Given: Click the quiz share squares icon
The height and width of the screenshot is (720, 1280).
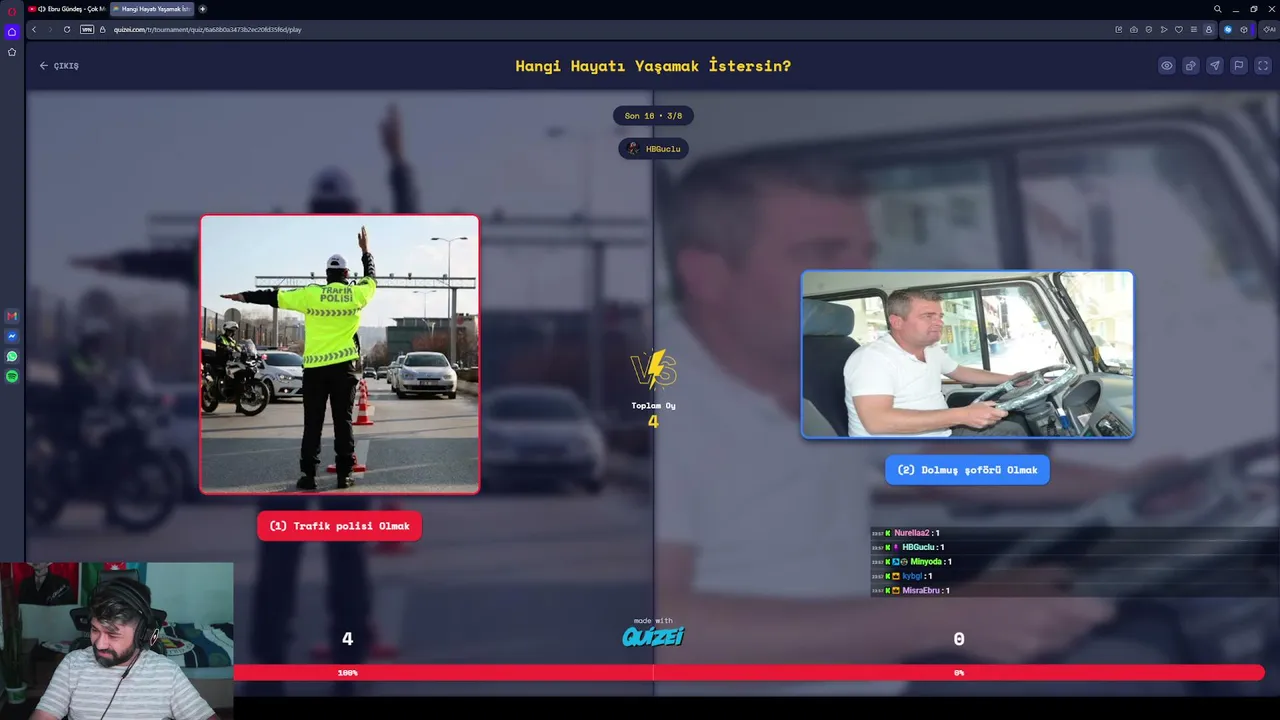Looking at the screenshot, I should [1190, 66].
